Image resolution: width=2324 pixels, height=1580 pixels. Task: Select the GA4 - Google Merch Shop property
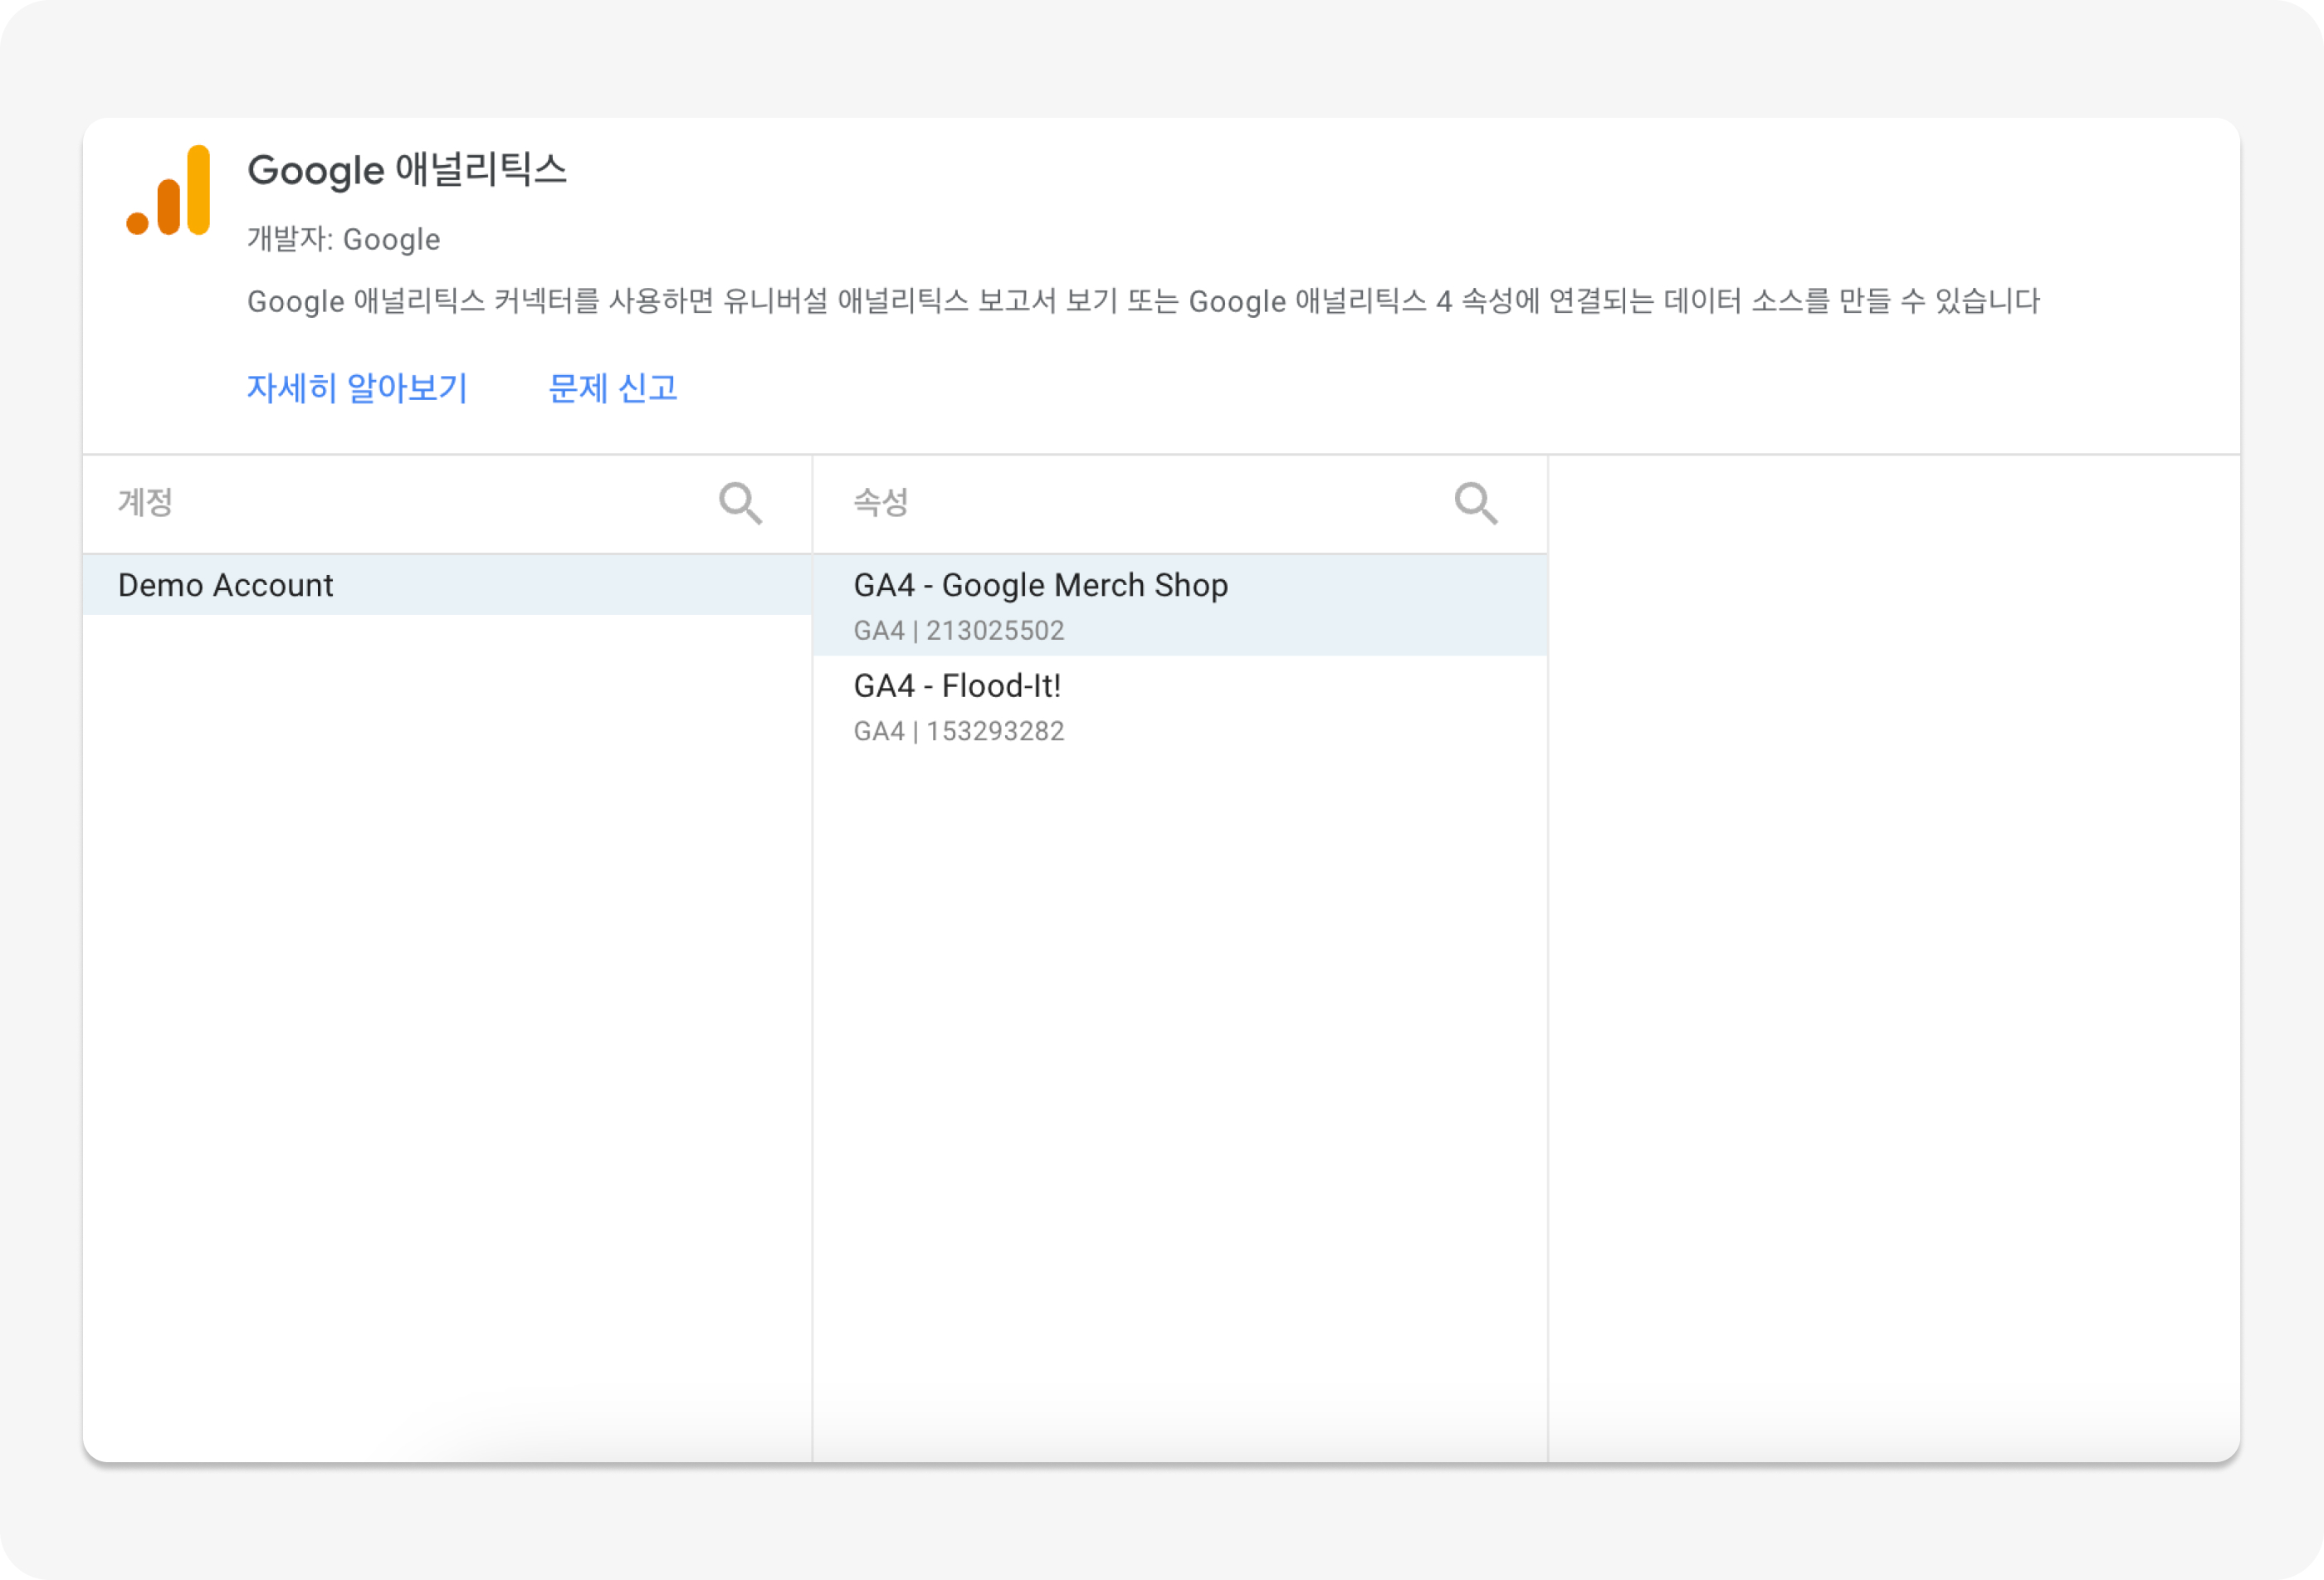[1180, 606]
